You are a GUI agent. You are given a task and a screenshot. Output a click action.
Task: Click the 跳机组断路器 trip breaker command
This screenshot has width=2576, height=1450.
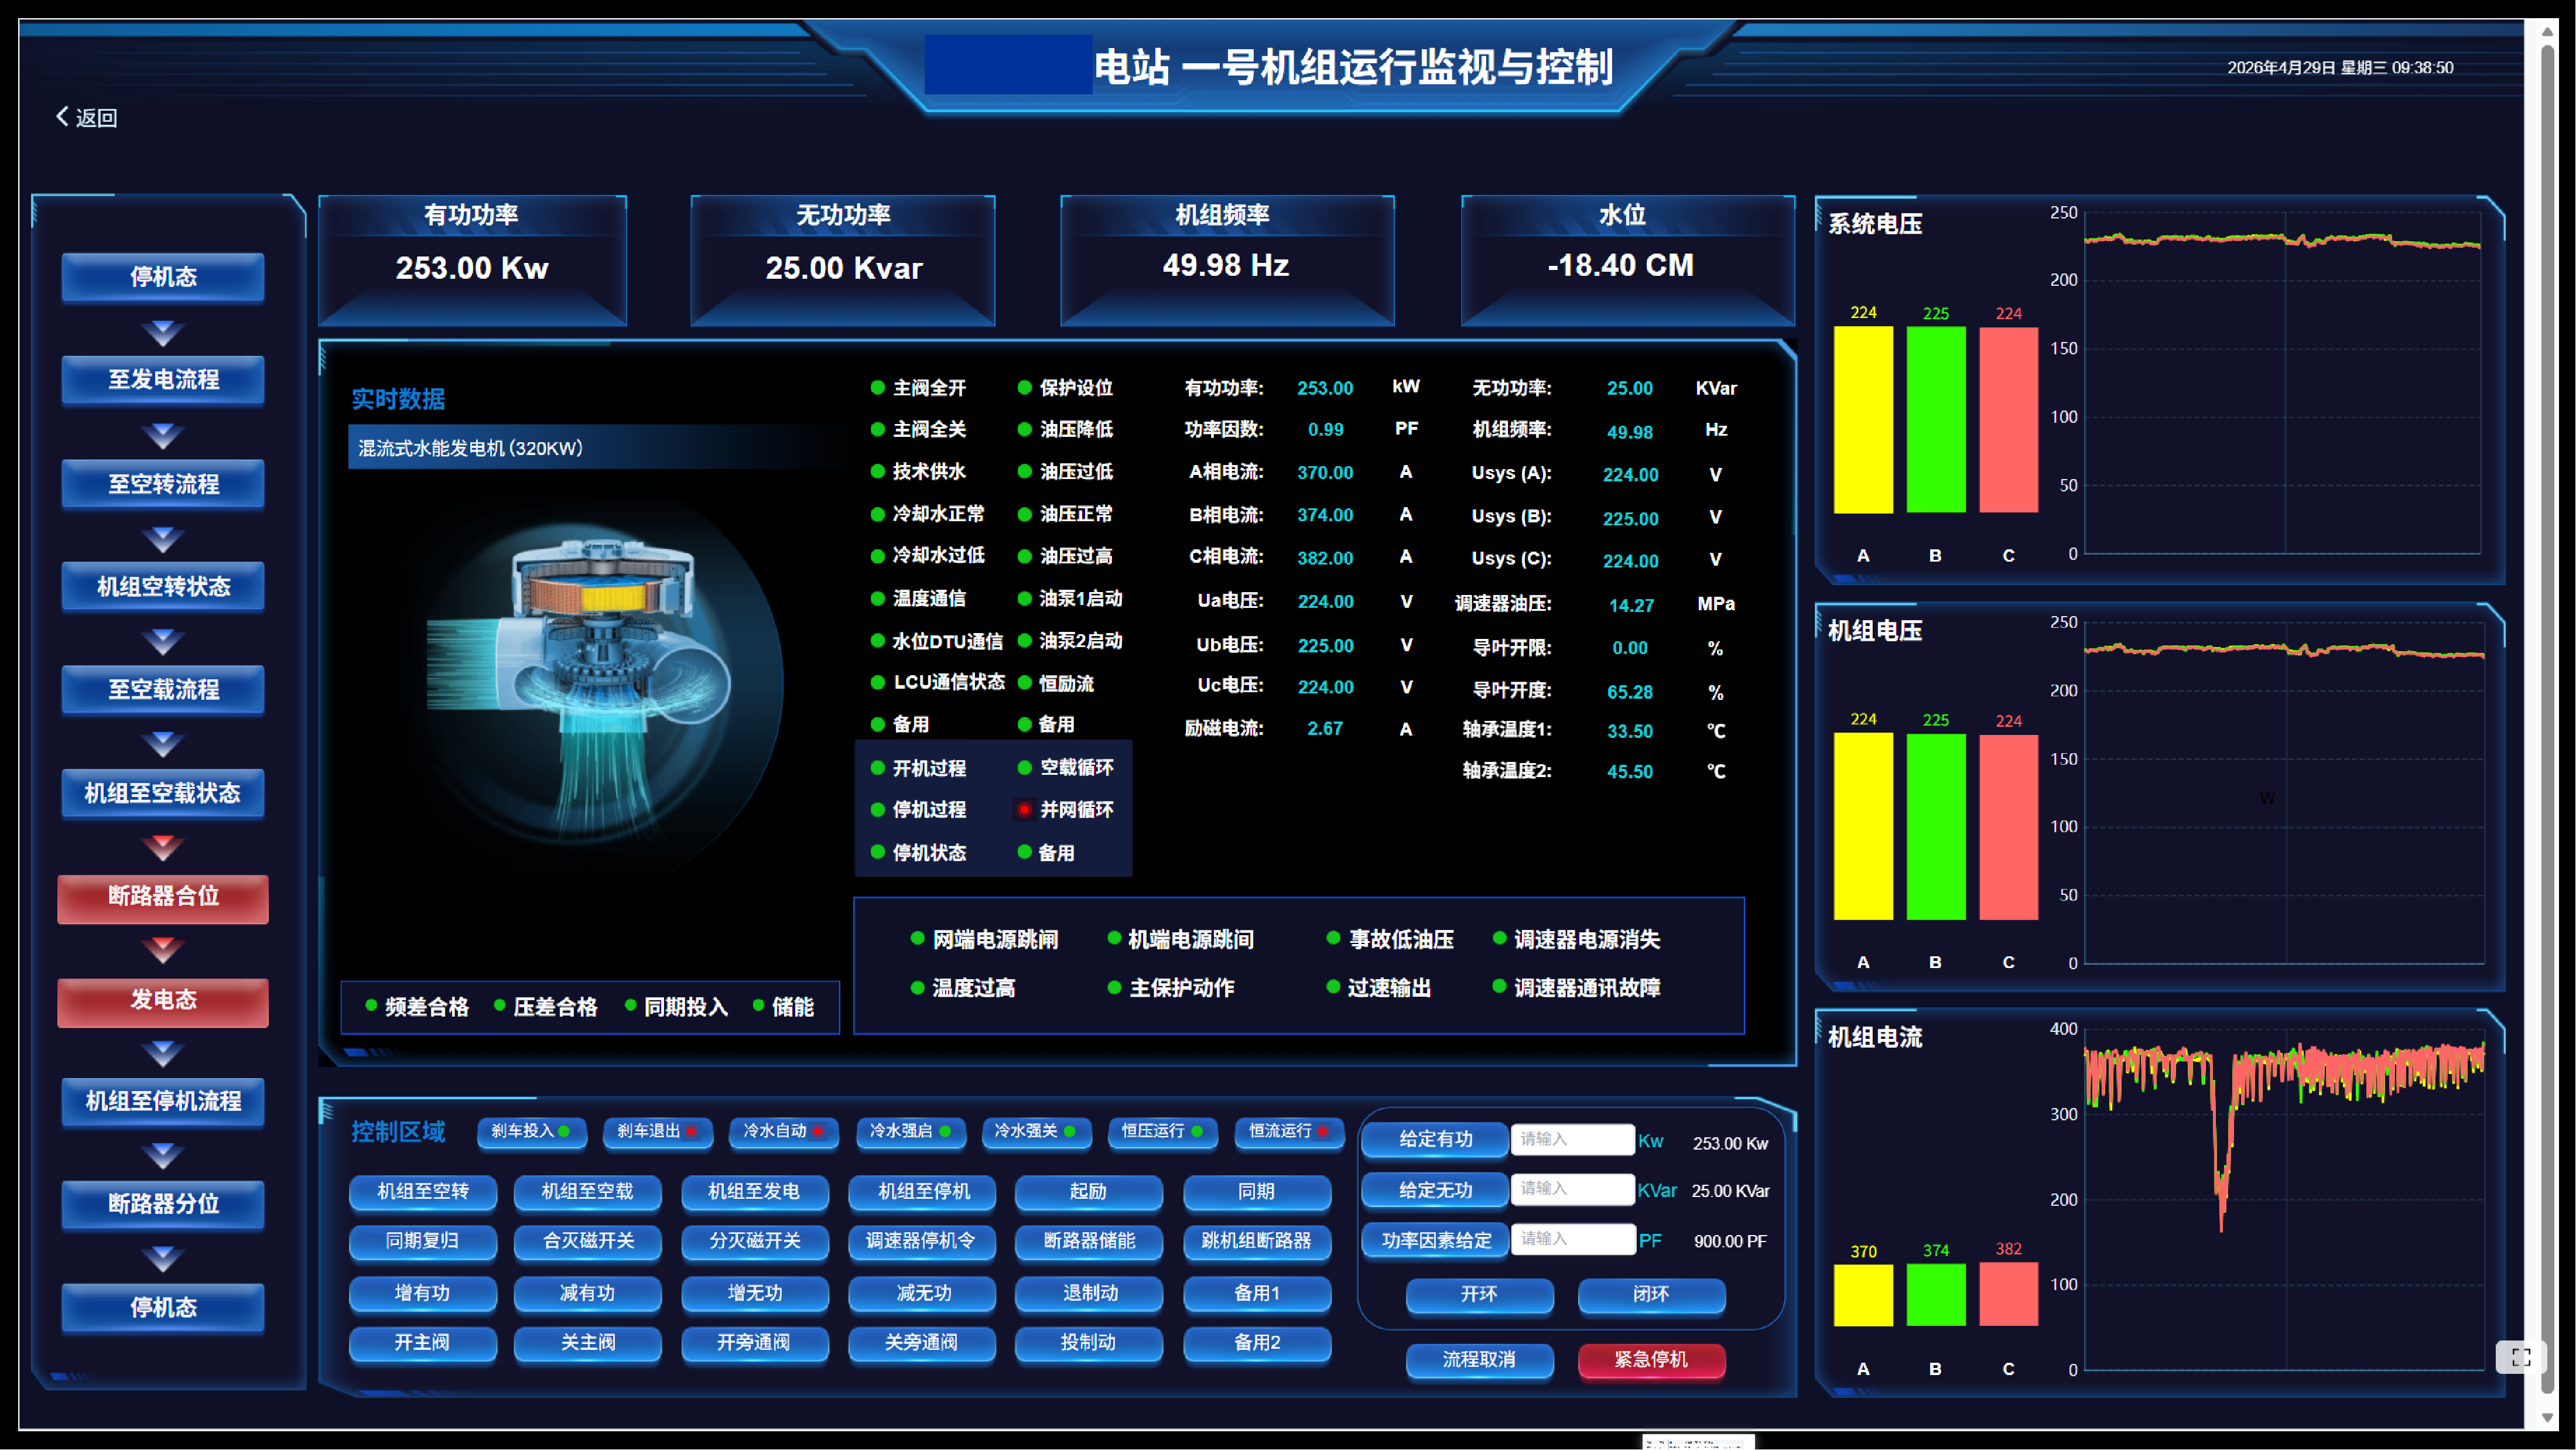click(1257, 1243)
